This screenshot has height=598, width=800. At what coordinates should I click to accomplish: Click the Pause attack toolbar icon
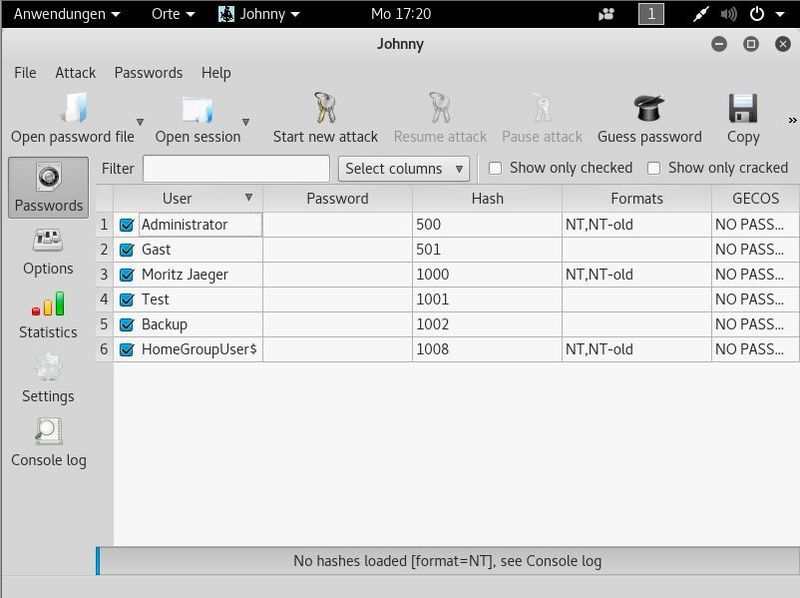[542, 108]
